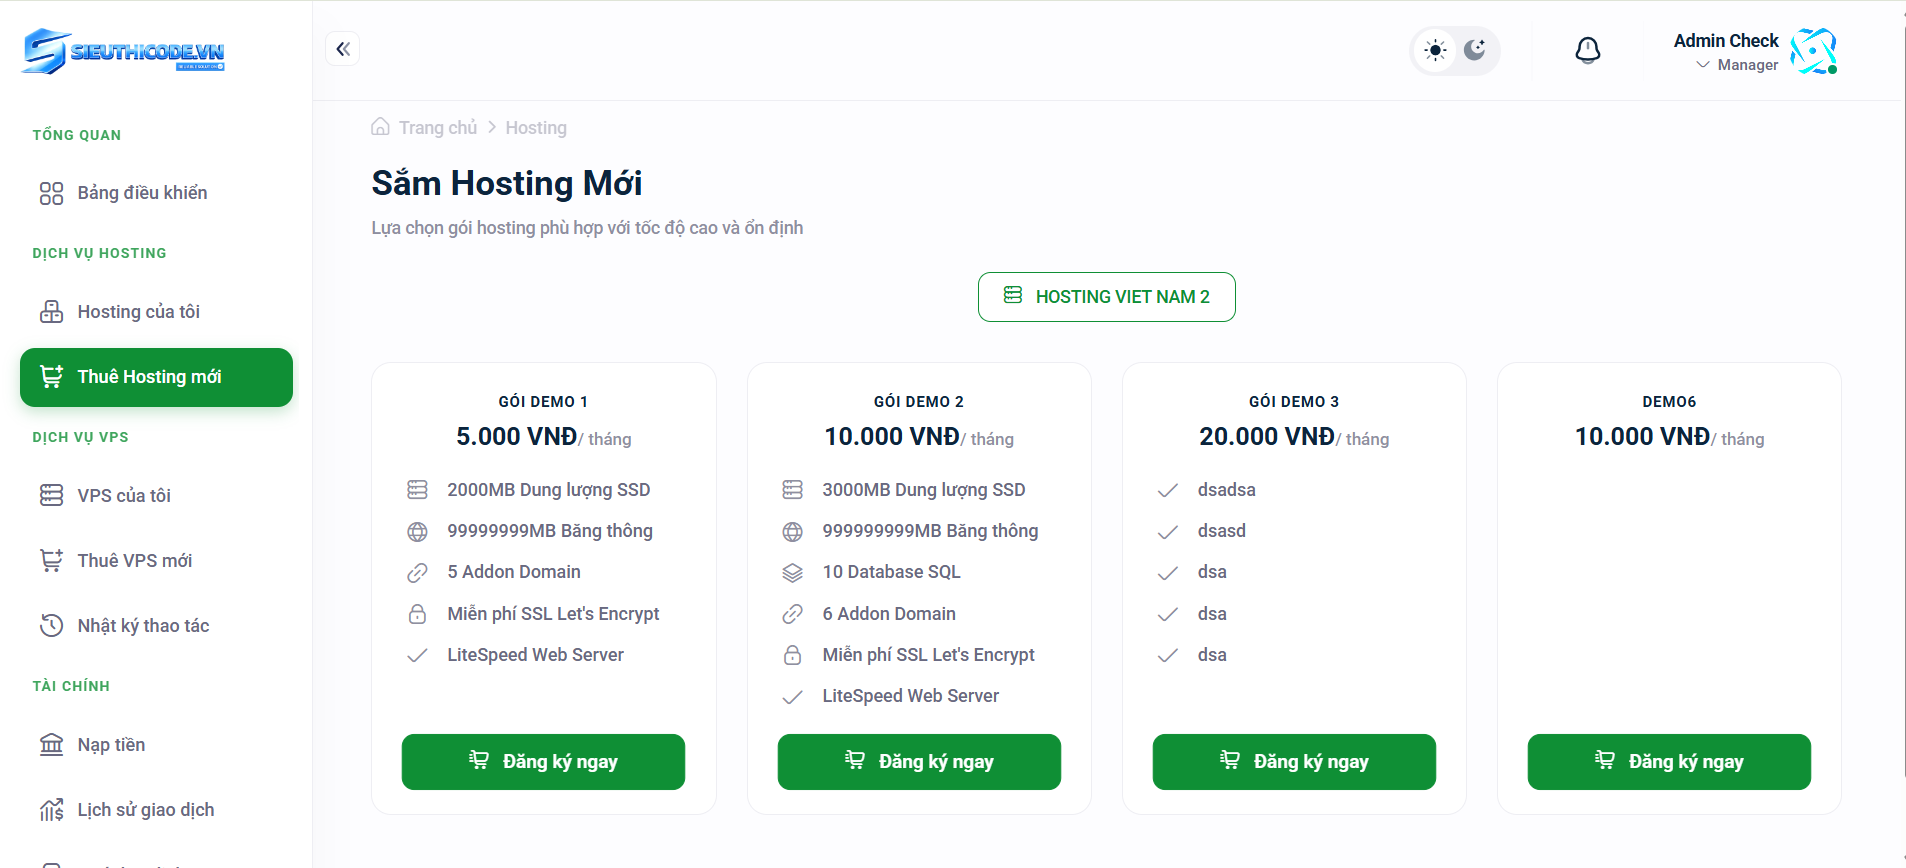Open Lịch sử giao dịch menu item
Image resolution: width=1906 pixels, height=868 pixels.
pyautogui.click(x=145, y=810)
